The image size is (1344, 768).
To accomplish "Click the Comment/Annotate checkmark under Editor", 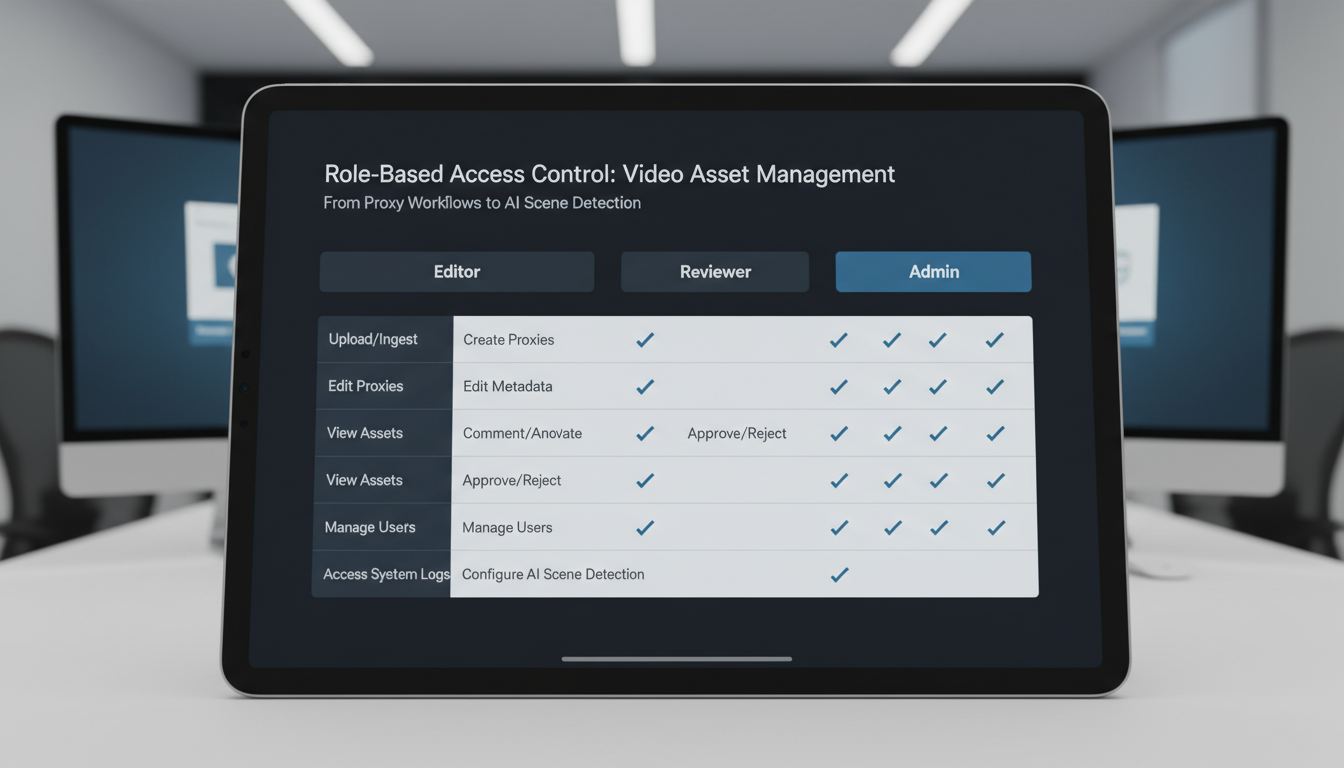I will [x=645, y=433].
